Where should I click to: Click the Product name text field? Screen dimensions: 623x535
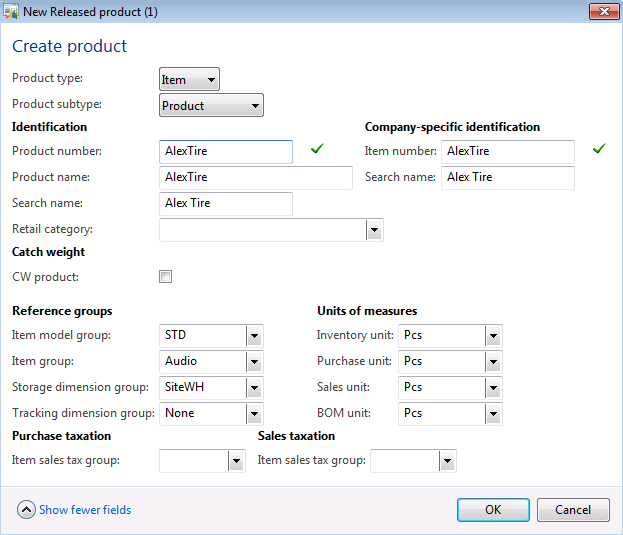coord(255,178)
